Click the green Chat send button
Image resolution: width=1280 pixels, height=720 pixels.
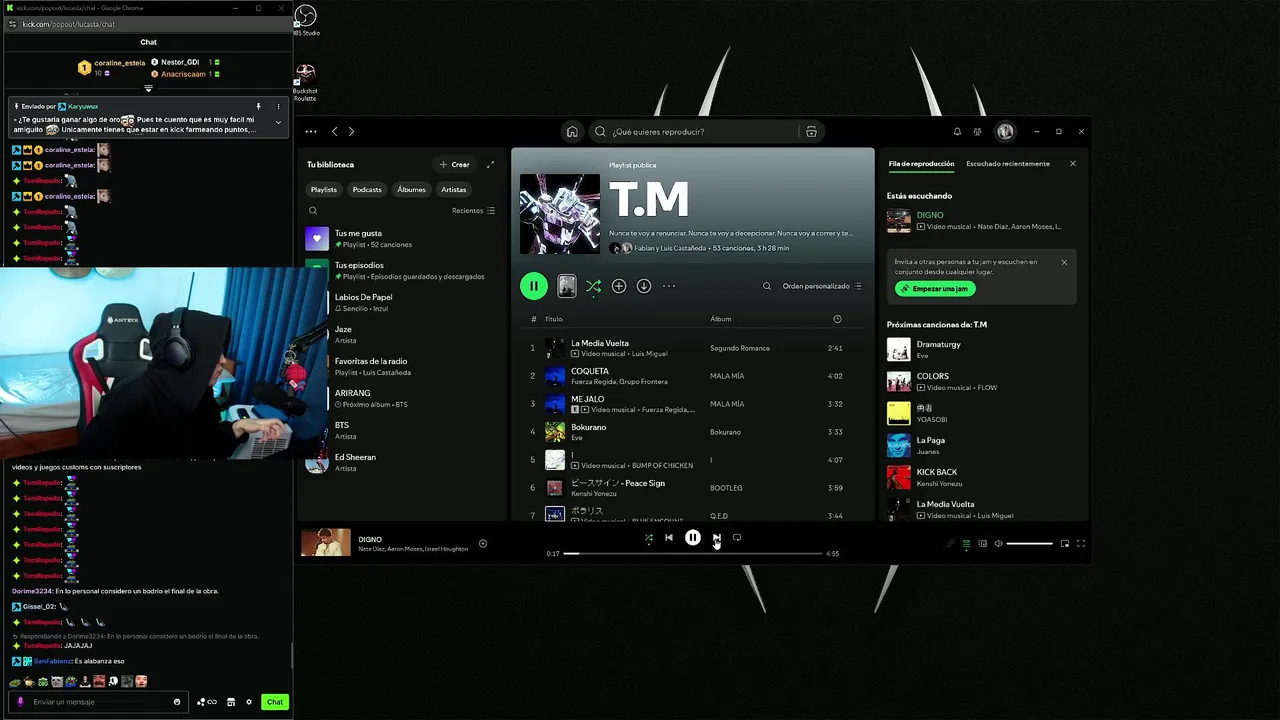click(x=275, y=702)
